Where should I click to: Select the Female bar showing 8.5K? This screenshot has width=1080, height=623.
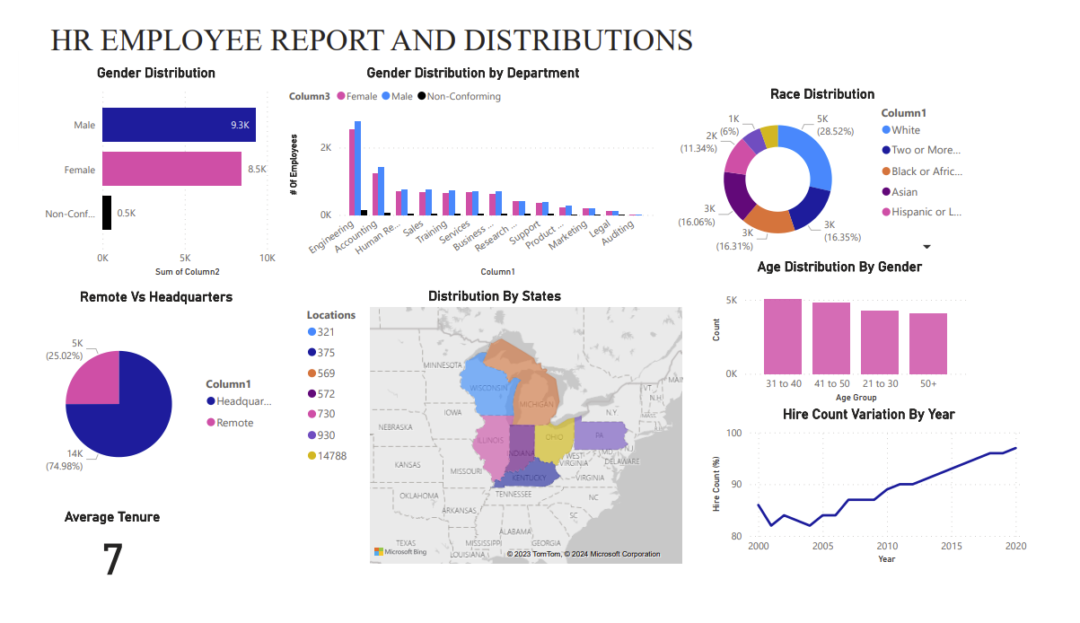(x=172, y=169)
